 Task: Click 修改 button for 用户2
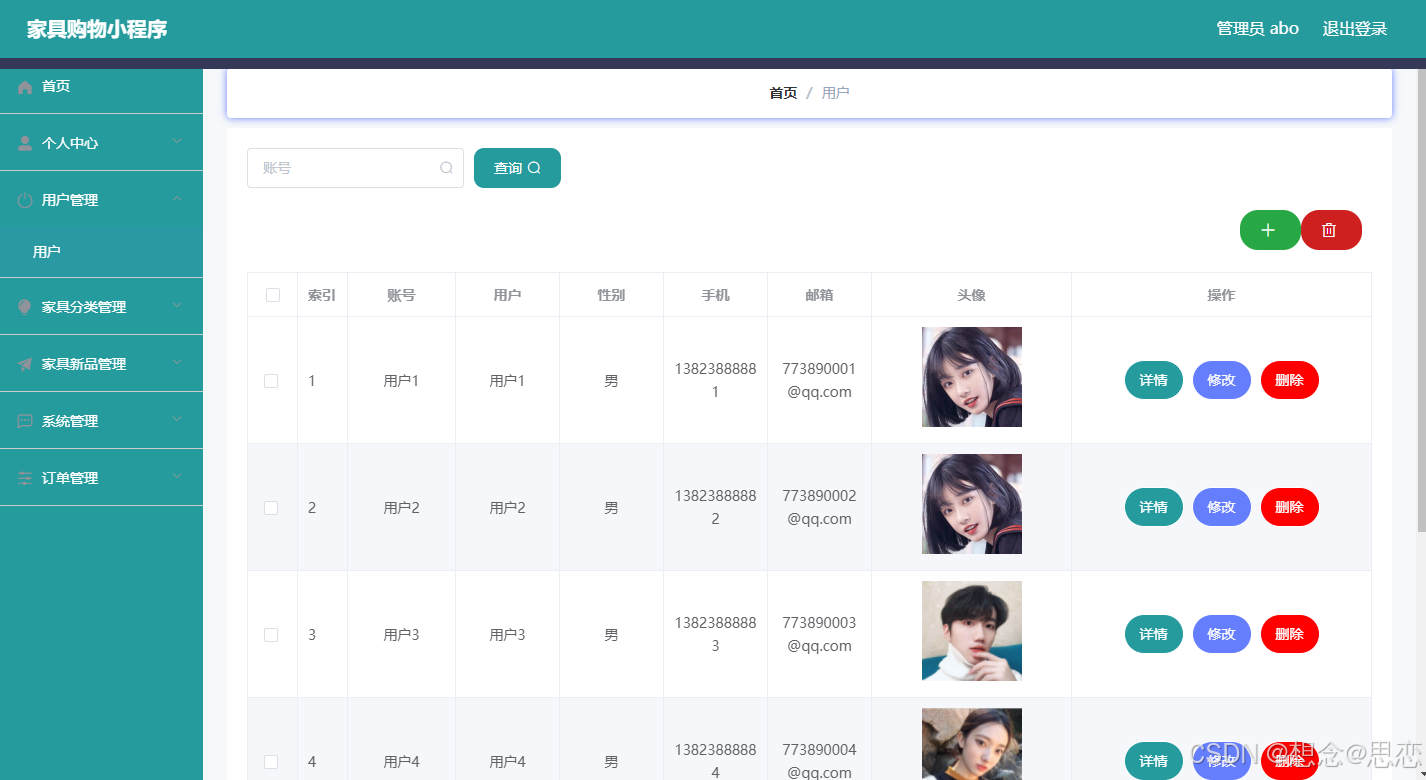point(1222,507)
